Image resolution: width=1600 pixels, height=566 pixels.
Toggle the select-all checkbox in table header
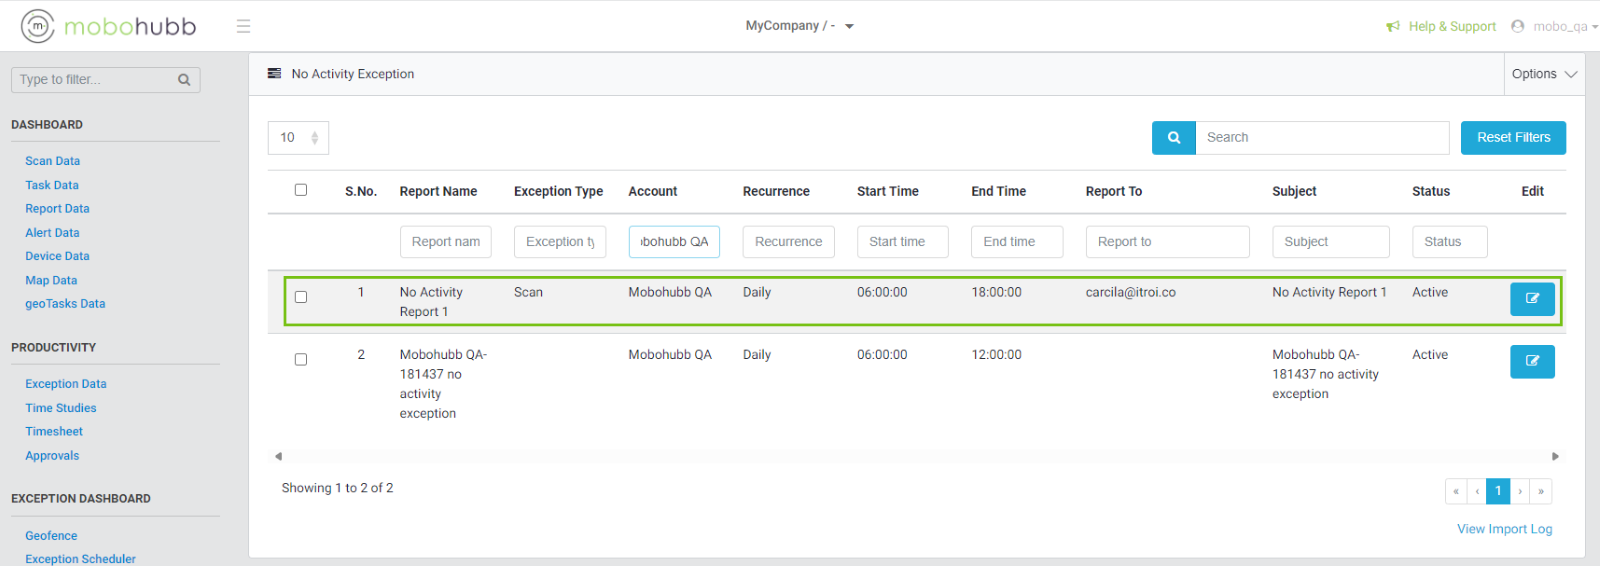click(x=301, y=190)
